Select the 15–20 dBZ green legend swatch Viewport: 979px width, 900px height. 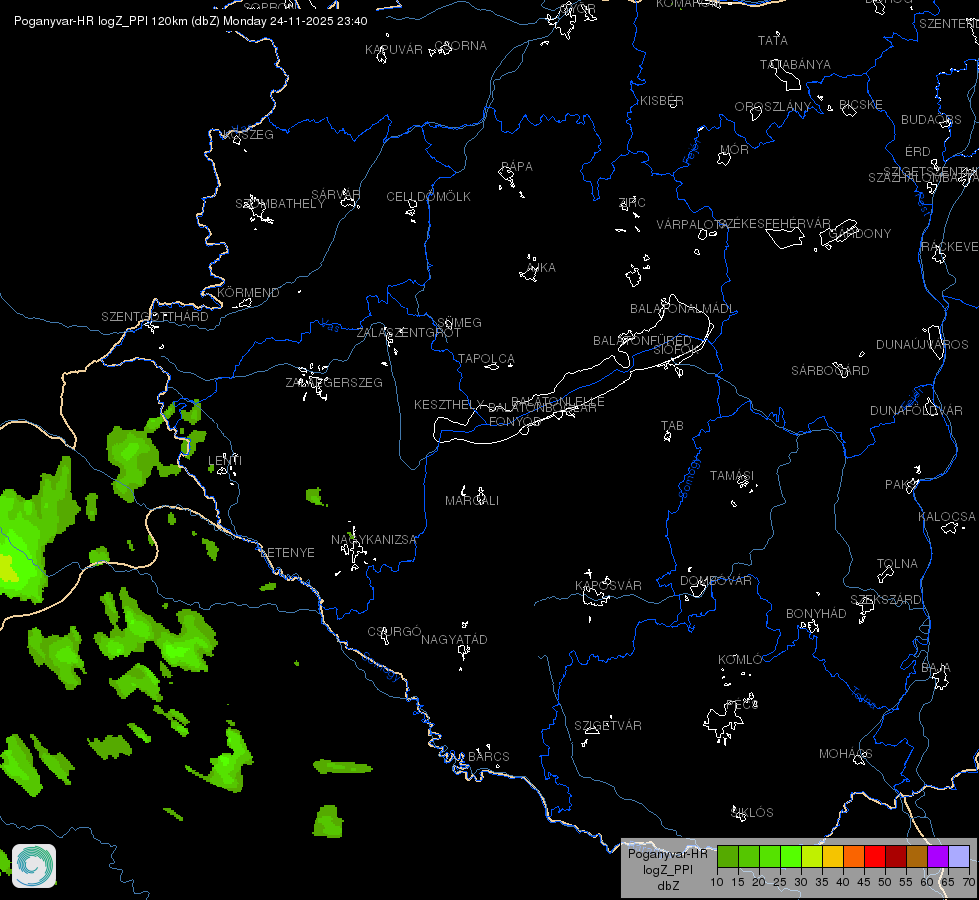(x=749, y=856)
